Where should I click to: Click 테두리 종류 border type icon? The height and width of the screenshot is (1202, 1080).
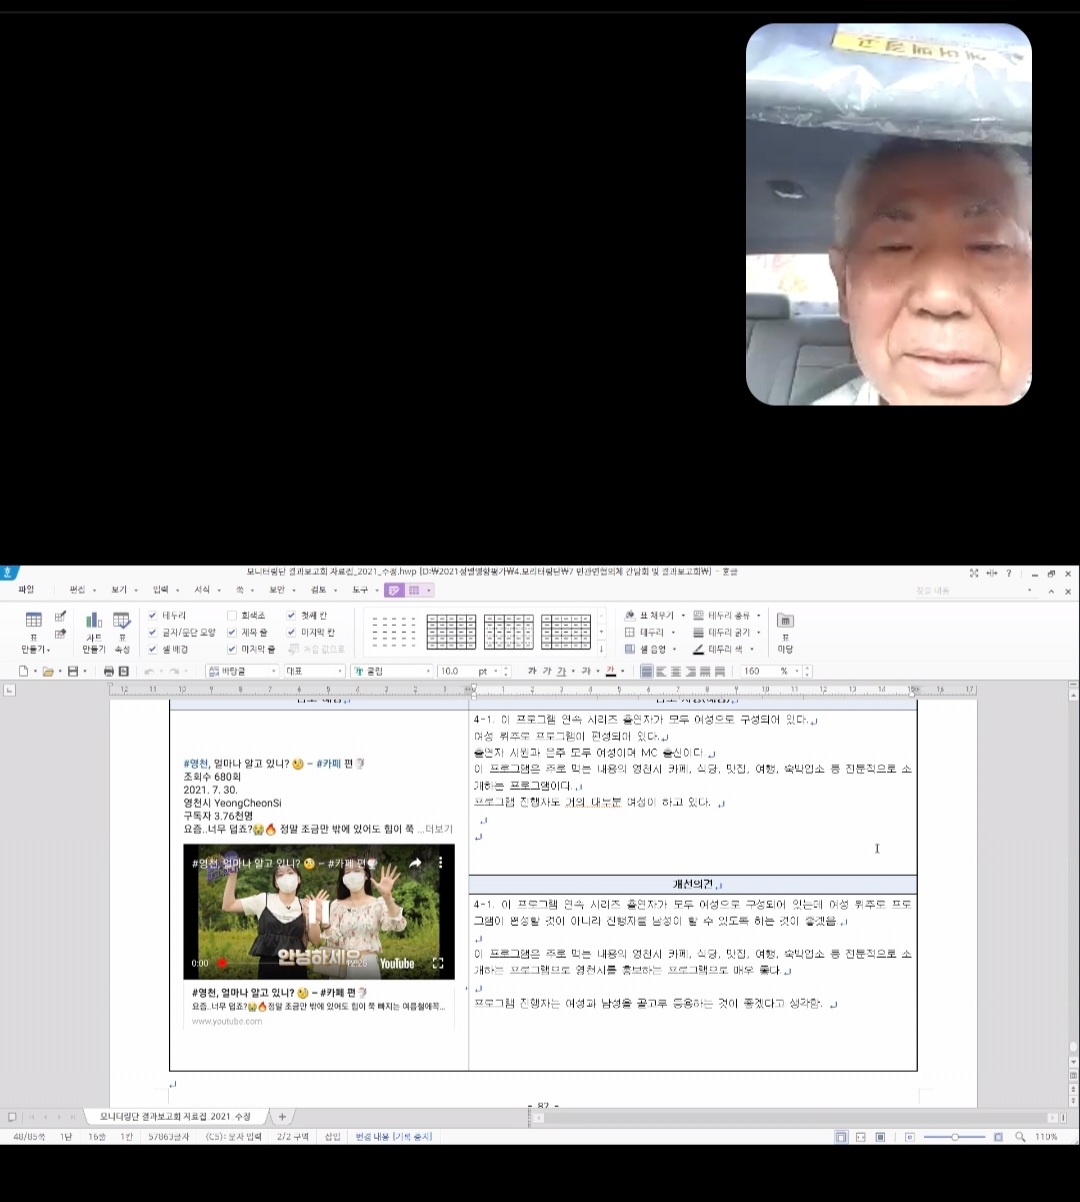point(698,615)
